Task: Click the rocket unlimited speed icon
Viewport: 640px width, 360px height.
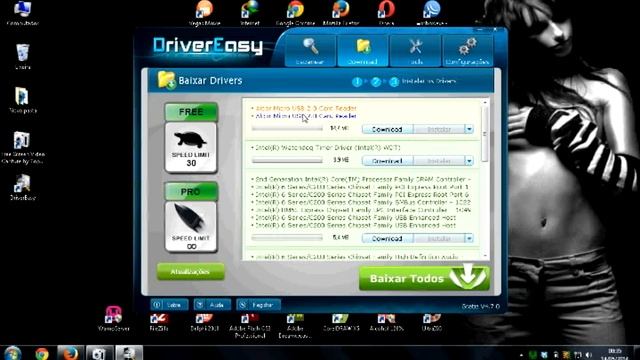Action: pos(191,227)
